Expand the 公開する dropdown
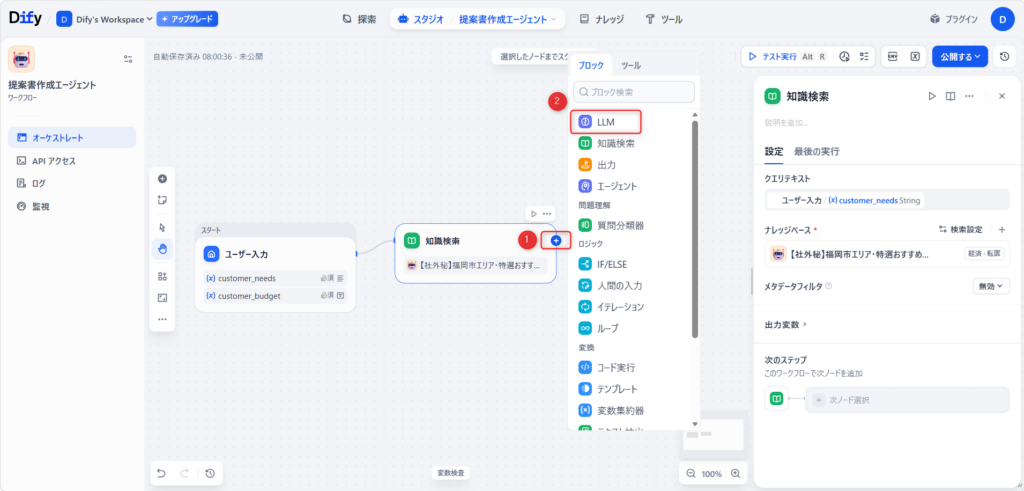The height and width of the screenshot is (491, 1024). pyautogui.click(x=960, y=56)
